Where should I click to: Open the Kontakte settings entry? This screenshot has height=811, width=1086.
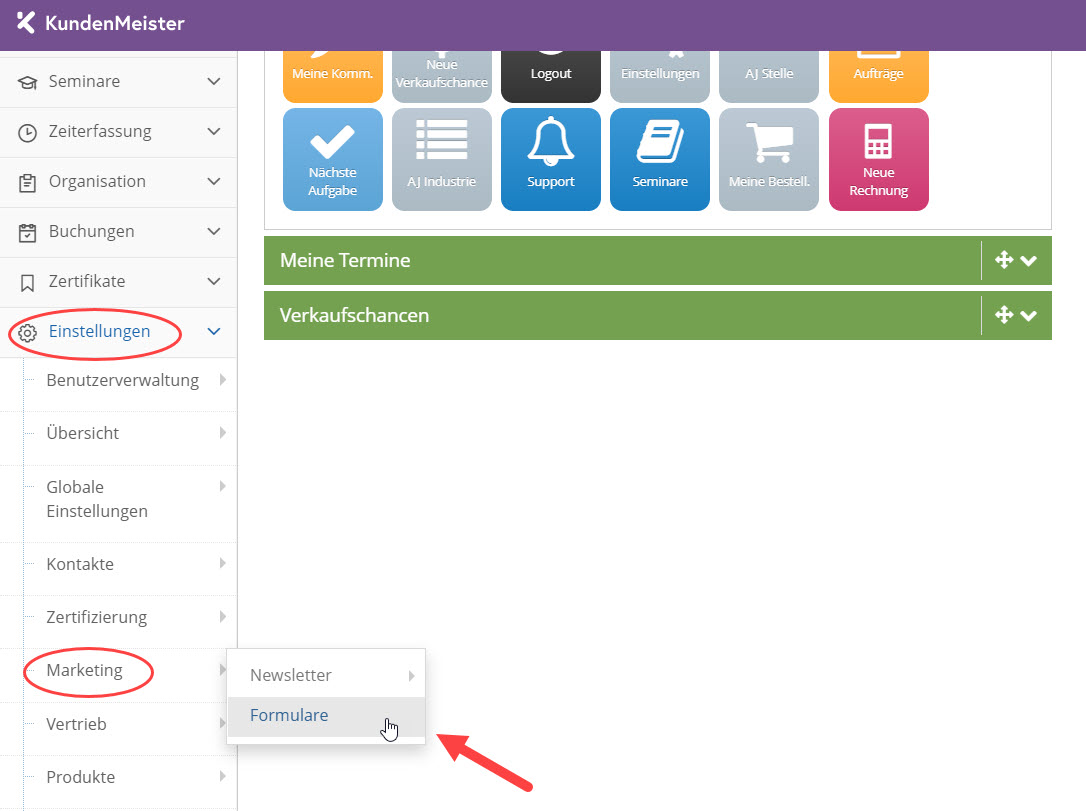click(80, 564)
